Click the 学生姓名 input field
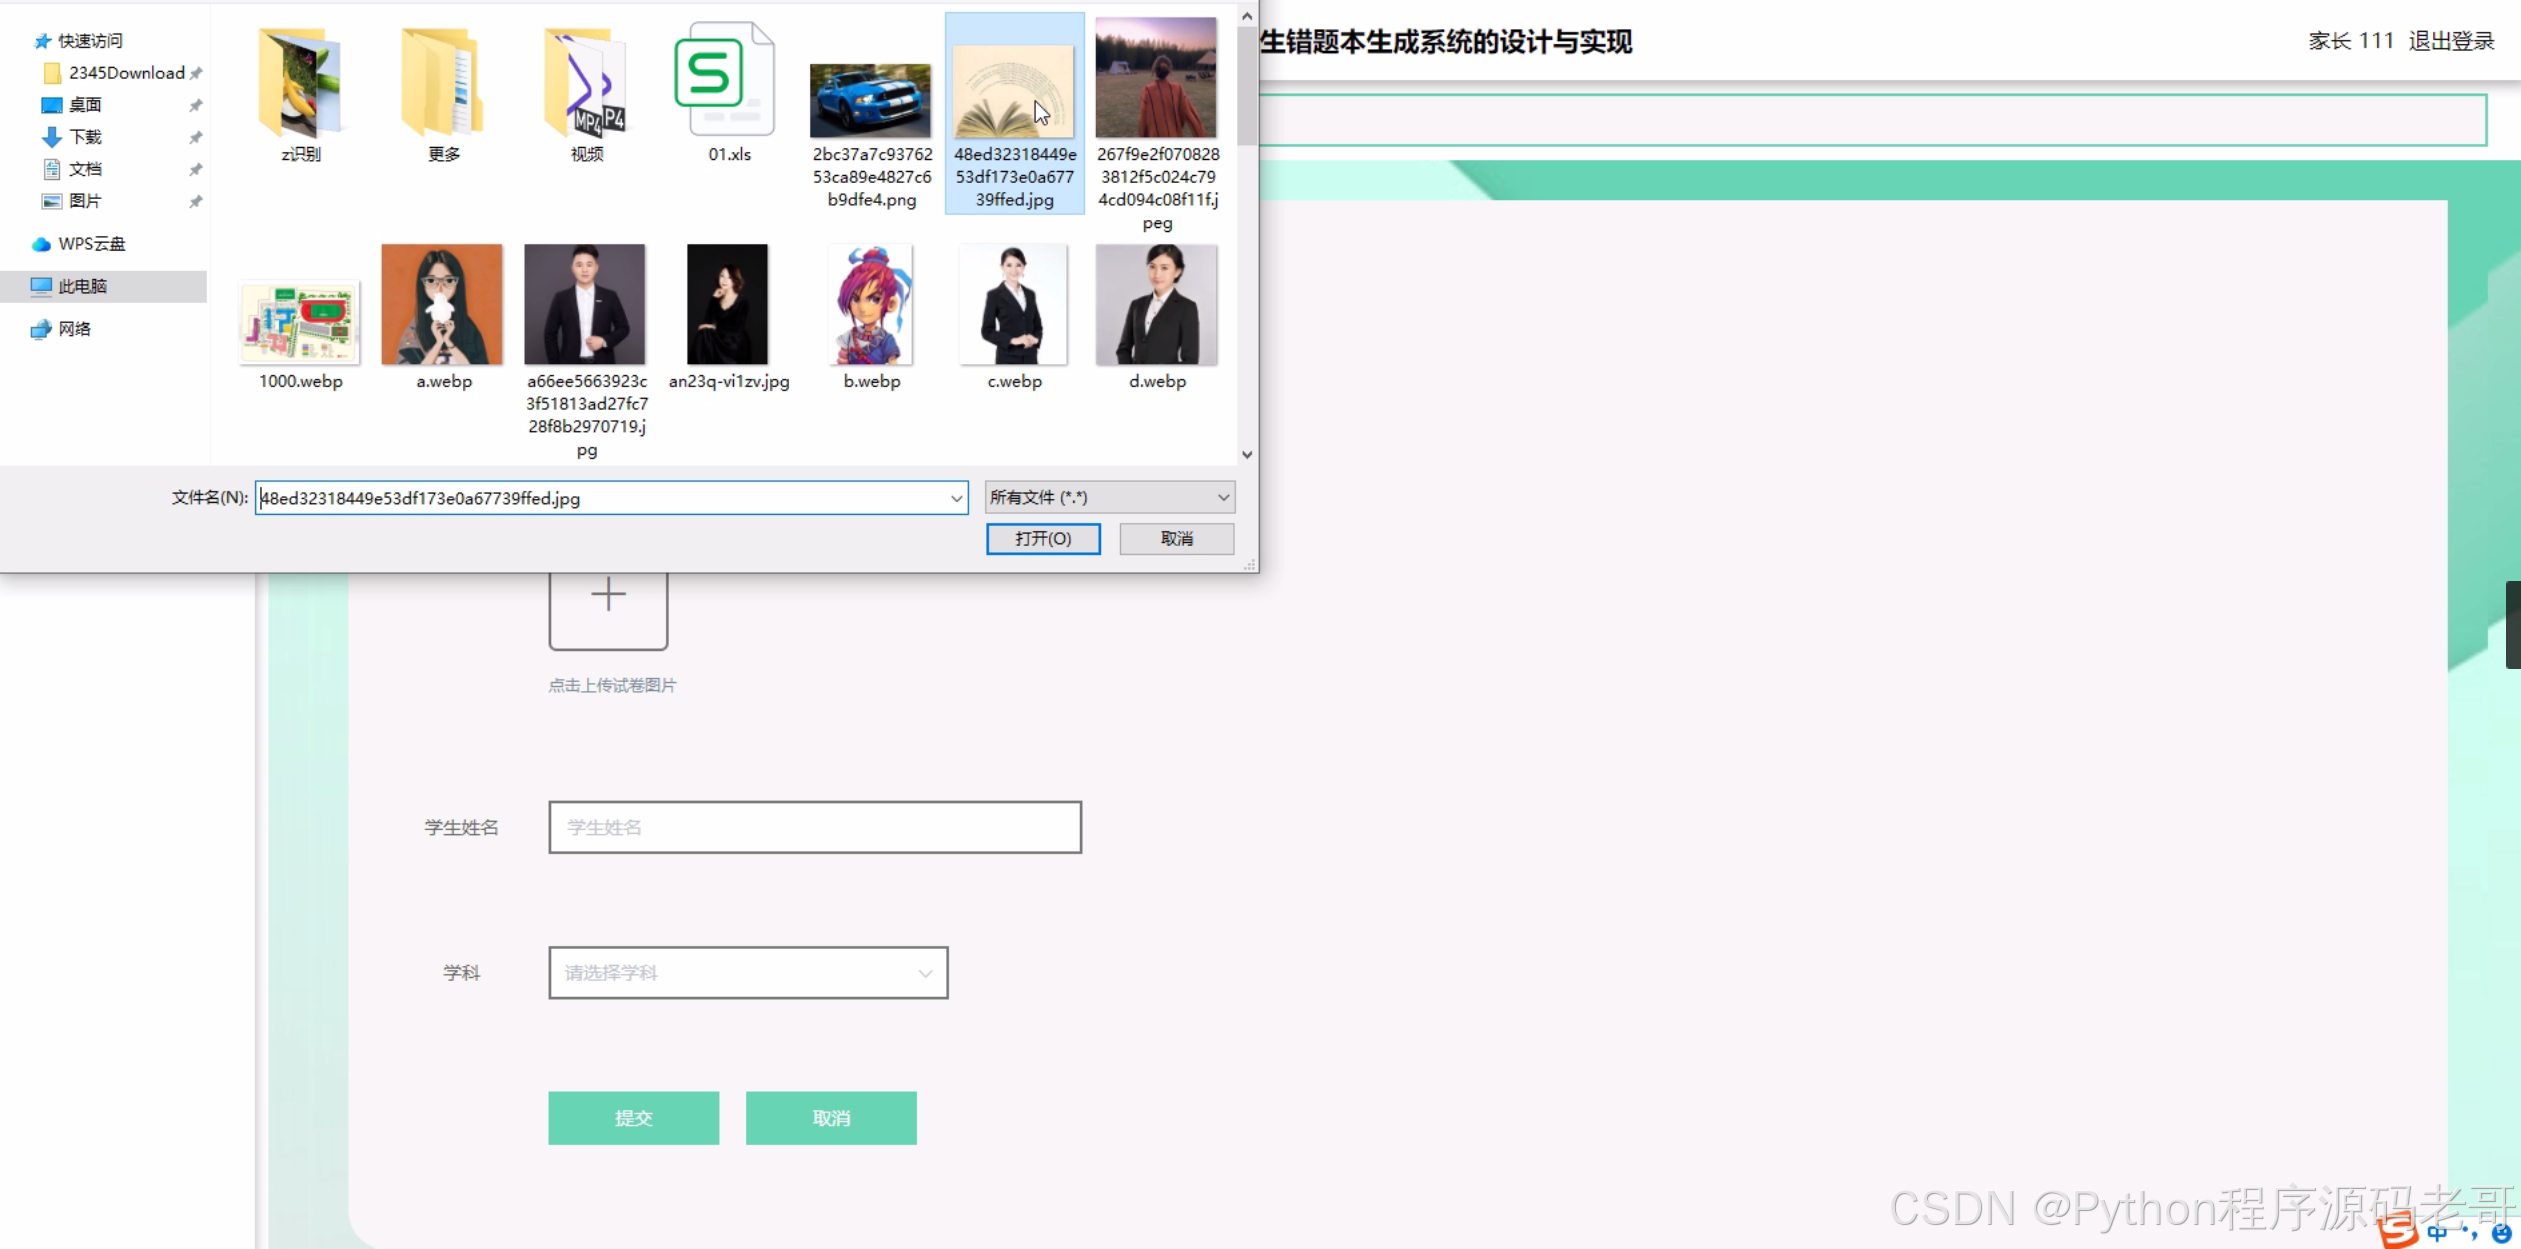Screen dimensions: 2521x1249 pos(814,827)
